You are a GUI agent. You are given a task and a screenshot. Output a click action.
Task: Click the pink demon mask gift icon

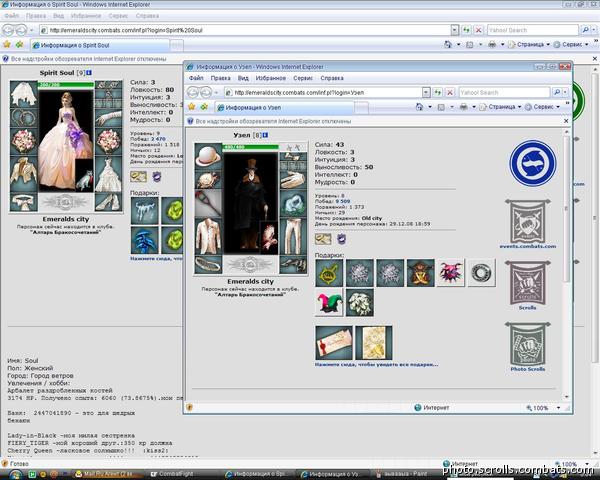(x=451, y=273)
